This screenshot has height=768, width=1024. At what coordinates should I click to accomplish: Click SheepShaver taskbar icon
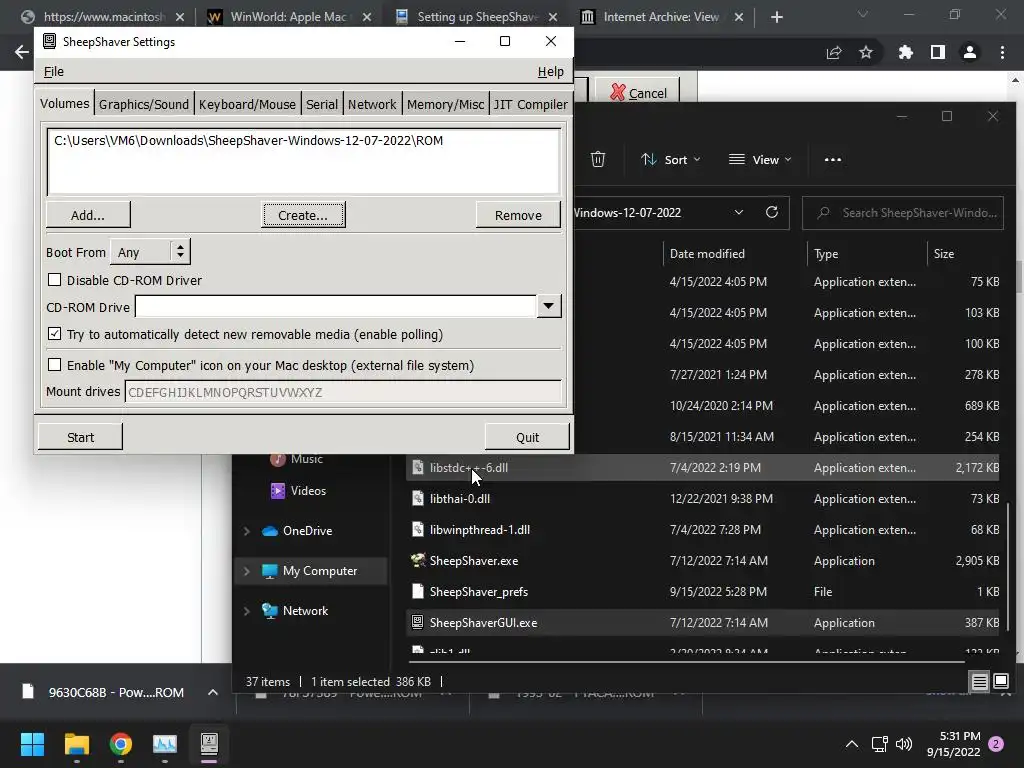[209, 744]
